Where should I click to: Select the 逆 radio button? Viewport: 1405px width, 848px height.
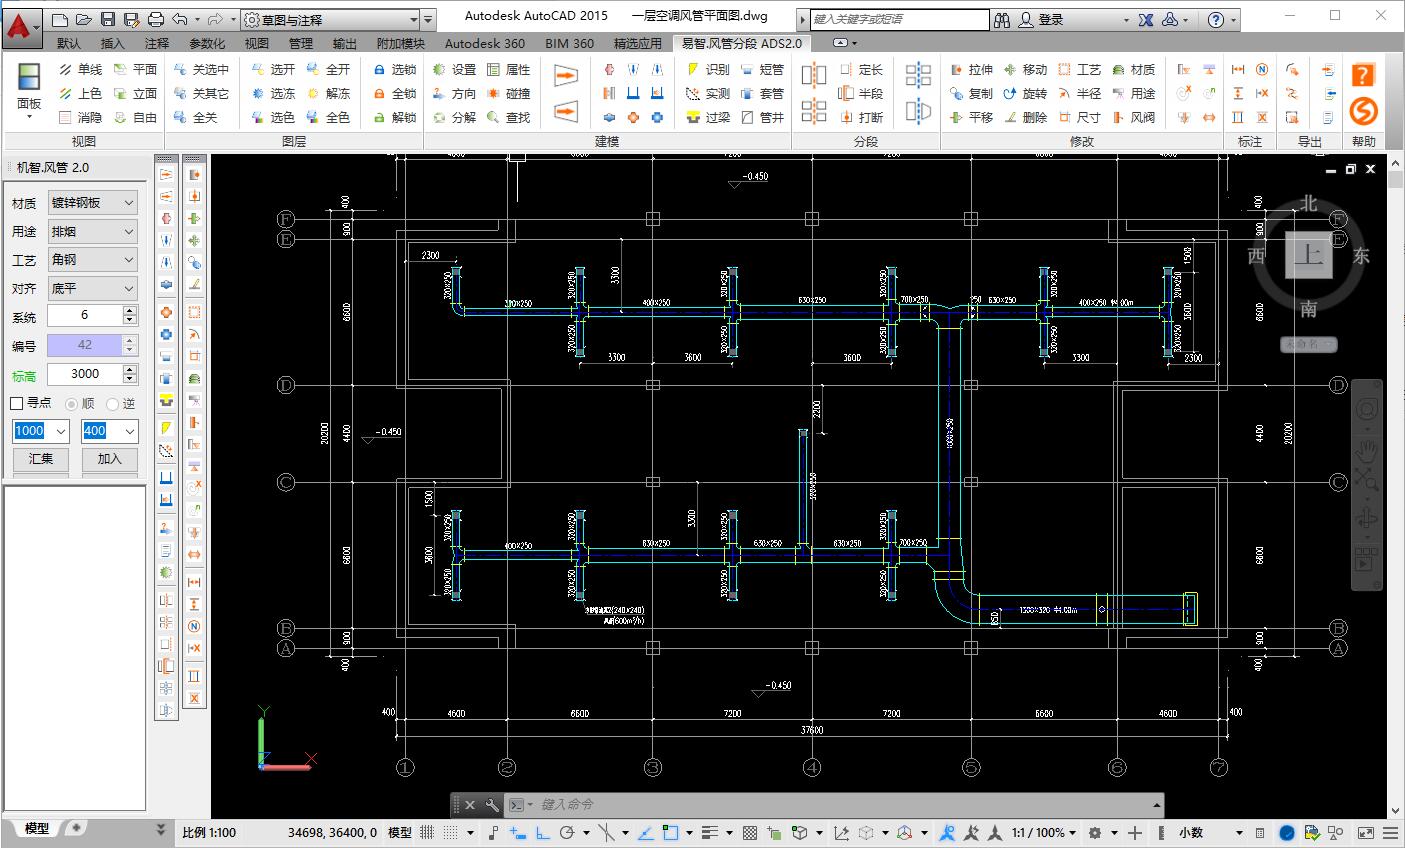(113, 404)
